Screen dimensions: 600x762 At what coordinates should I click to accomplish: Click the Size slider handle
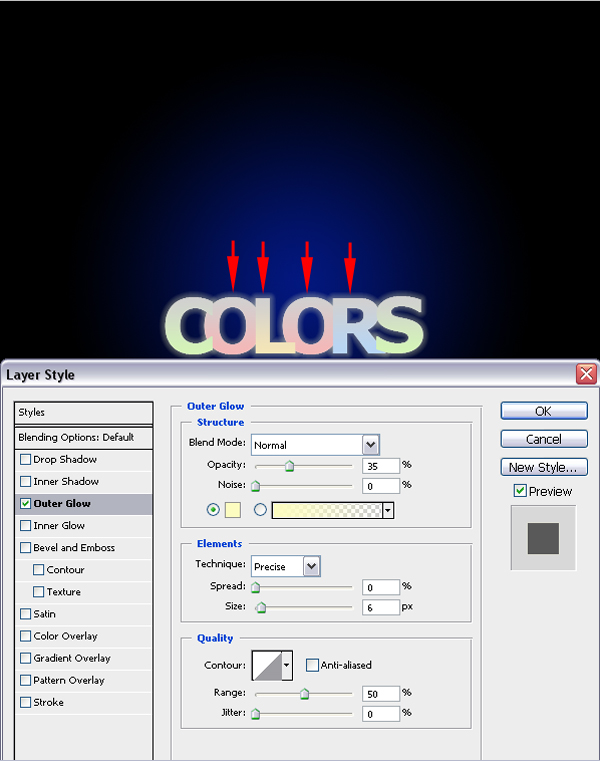tap(261, 607)
